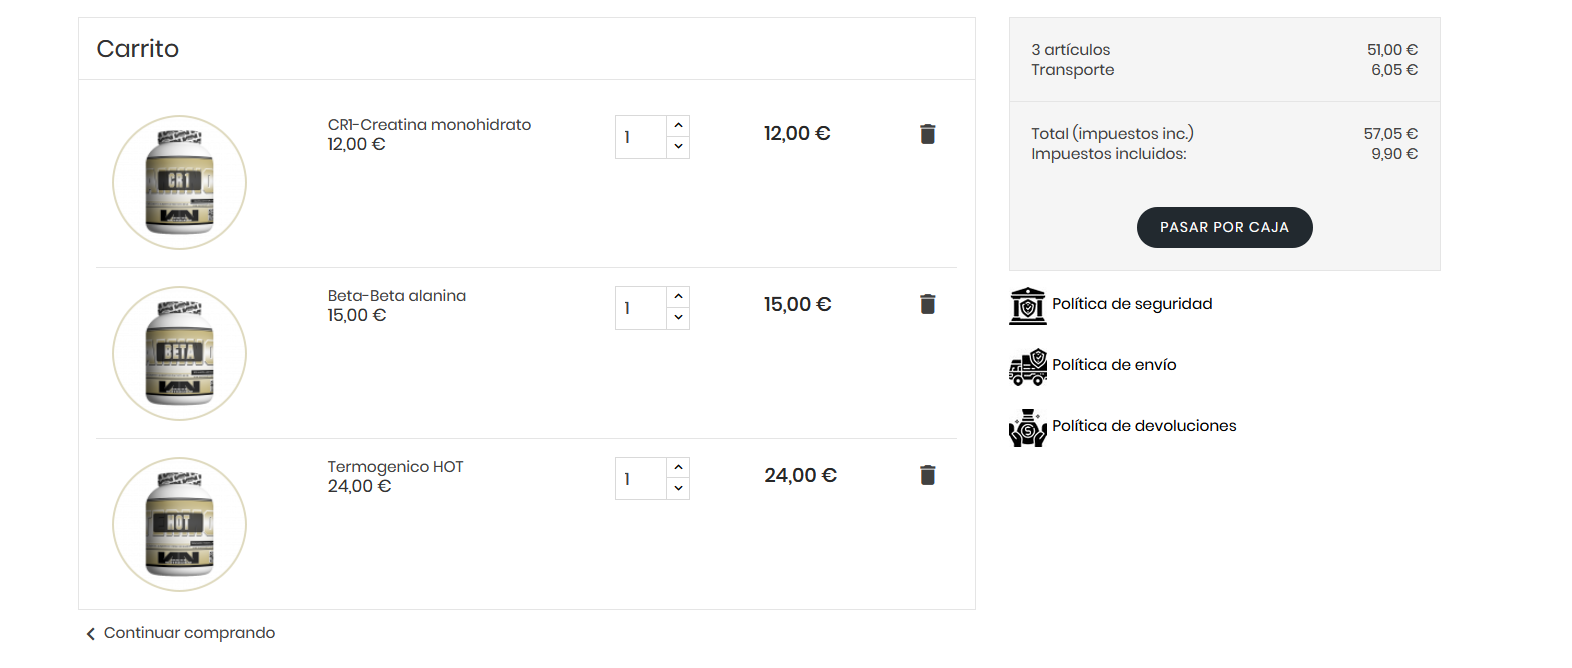Click the CR1 product thumbnail image
The height and width of the screenshot is (668, 1572).
pos(179,182)
